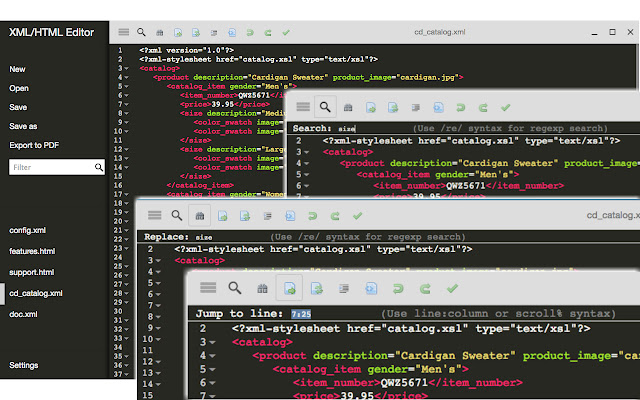Open config.xml from the file list

pos(27,230)
